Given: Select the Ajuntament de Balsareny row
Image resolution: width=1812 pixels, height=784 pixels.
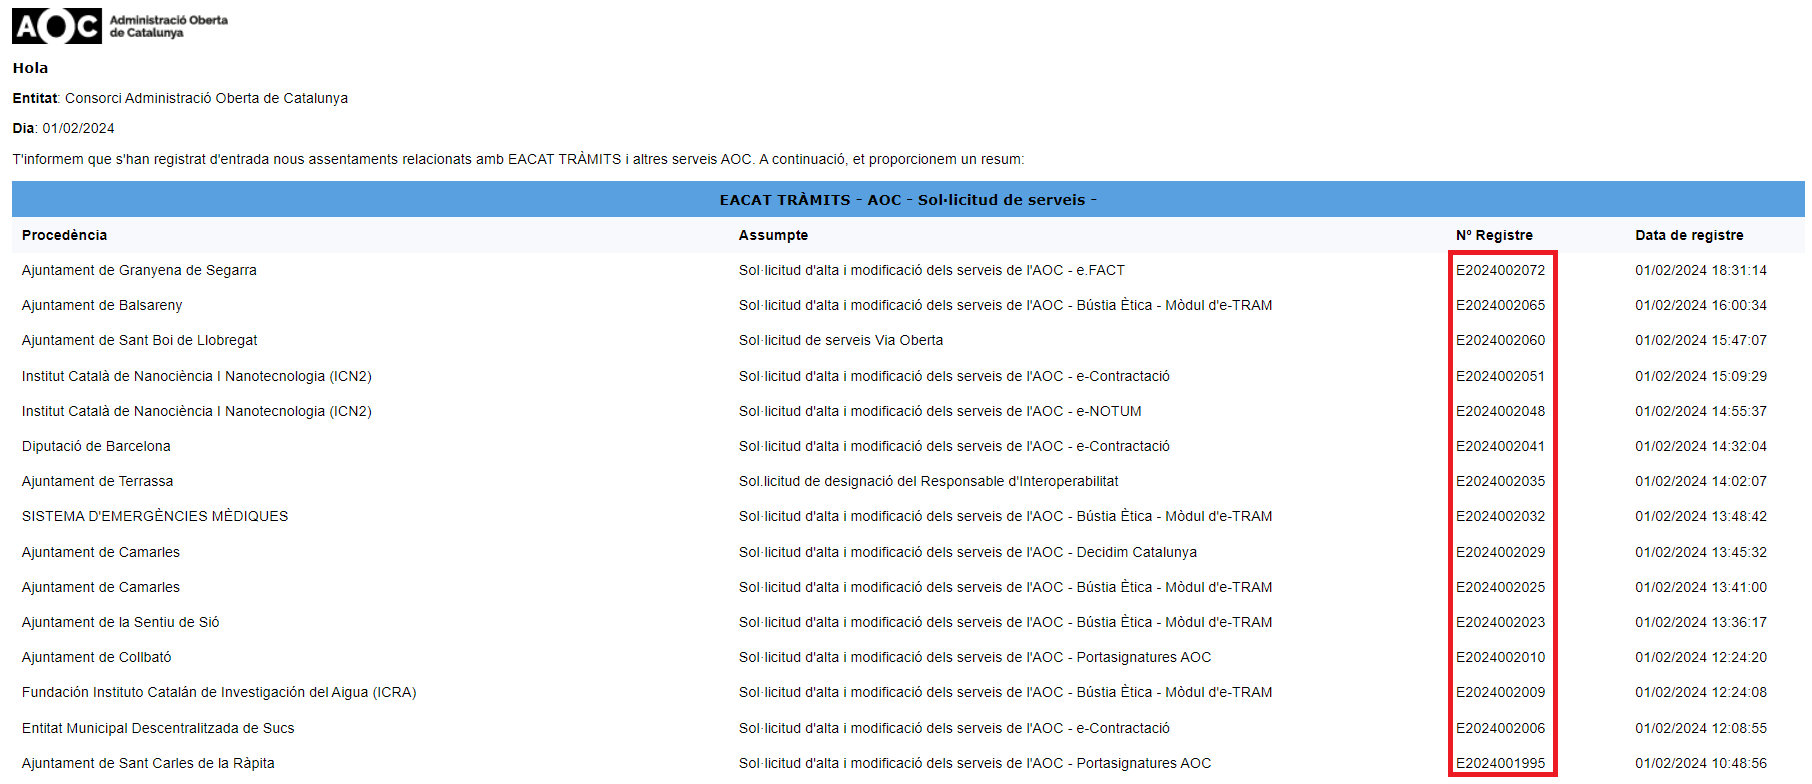Looking at the screenshot, I should pyautogui.click(x=102, y=305).
